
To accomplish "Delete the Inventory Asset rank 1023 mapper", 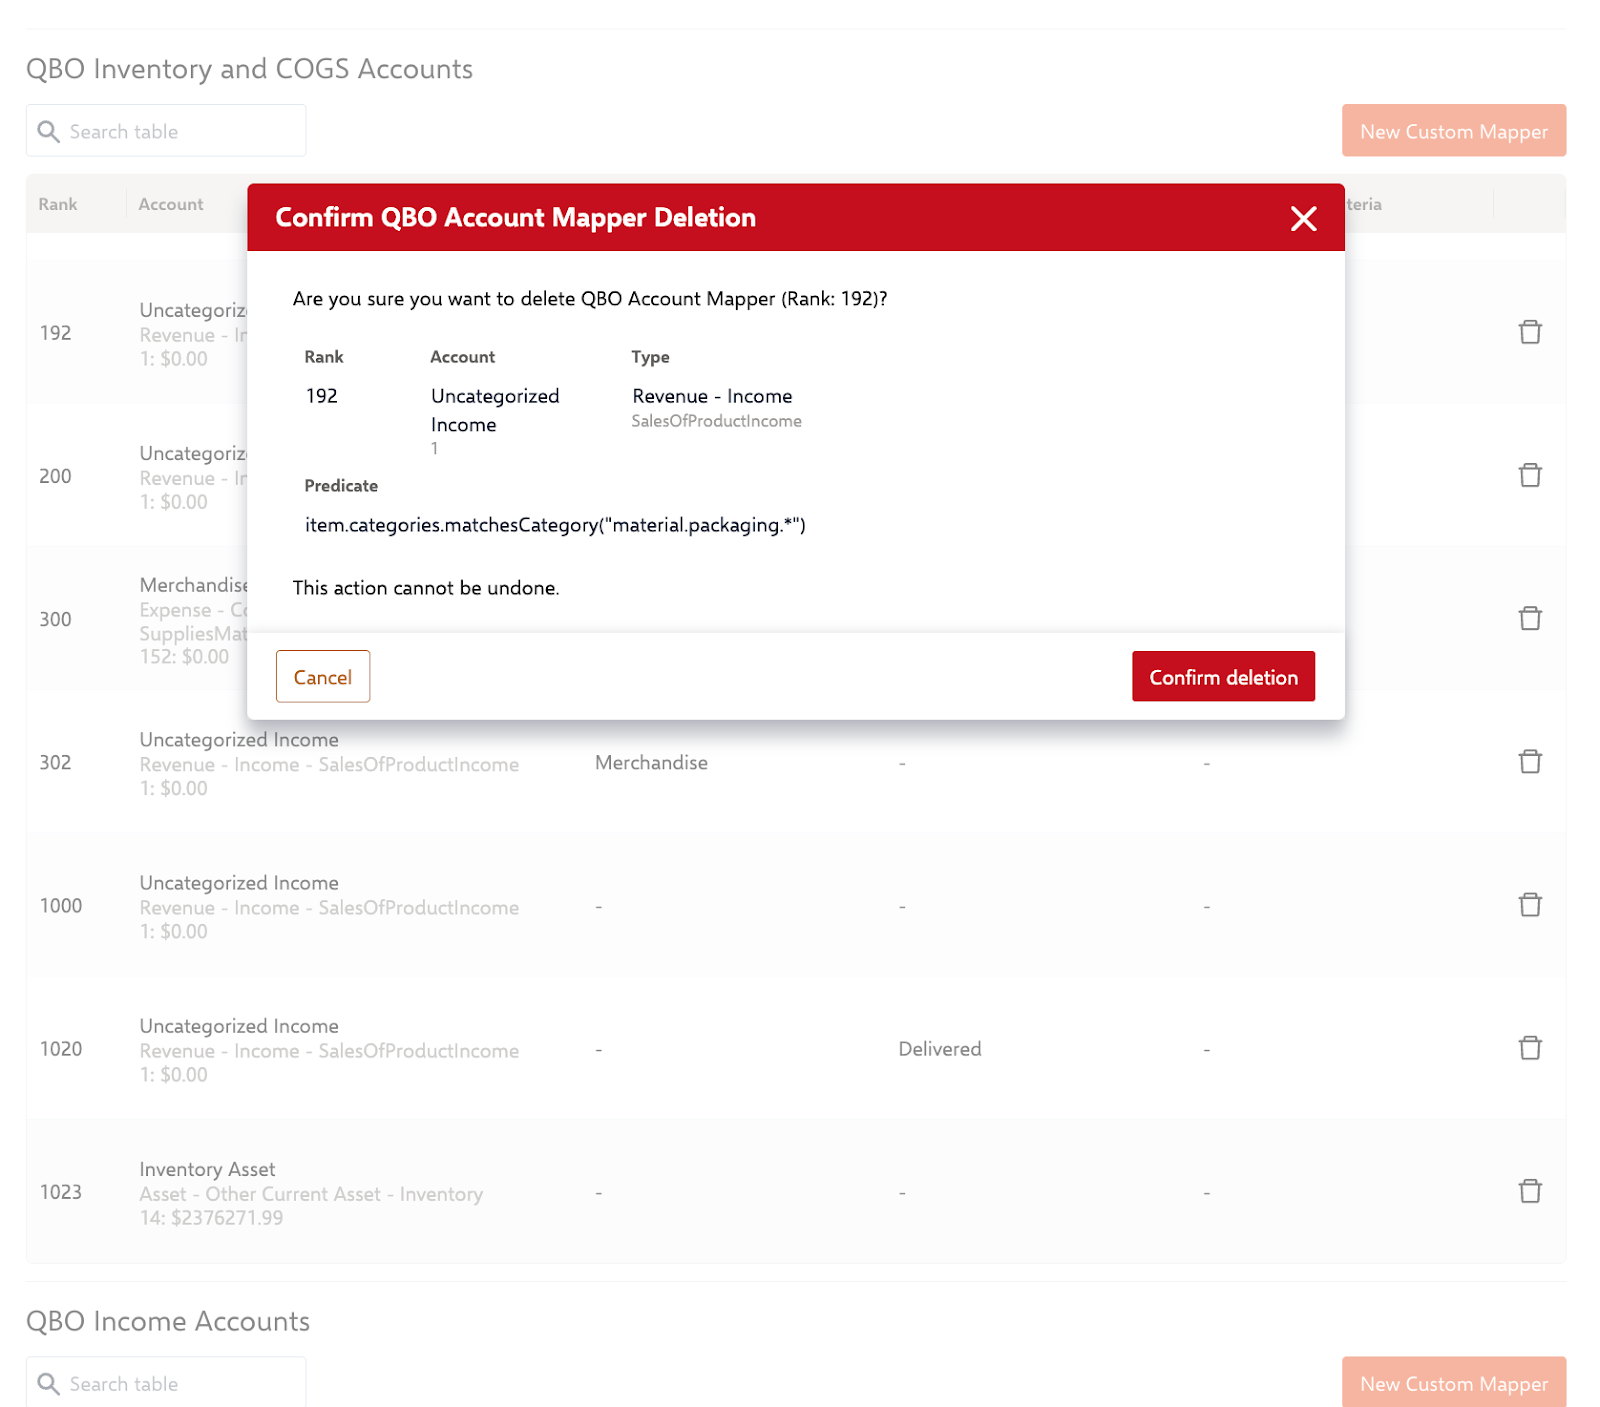I will [1529, 1191].
